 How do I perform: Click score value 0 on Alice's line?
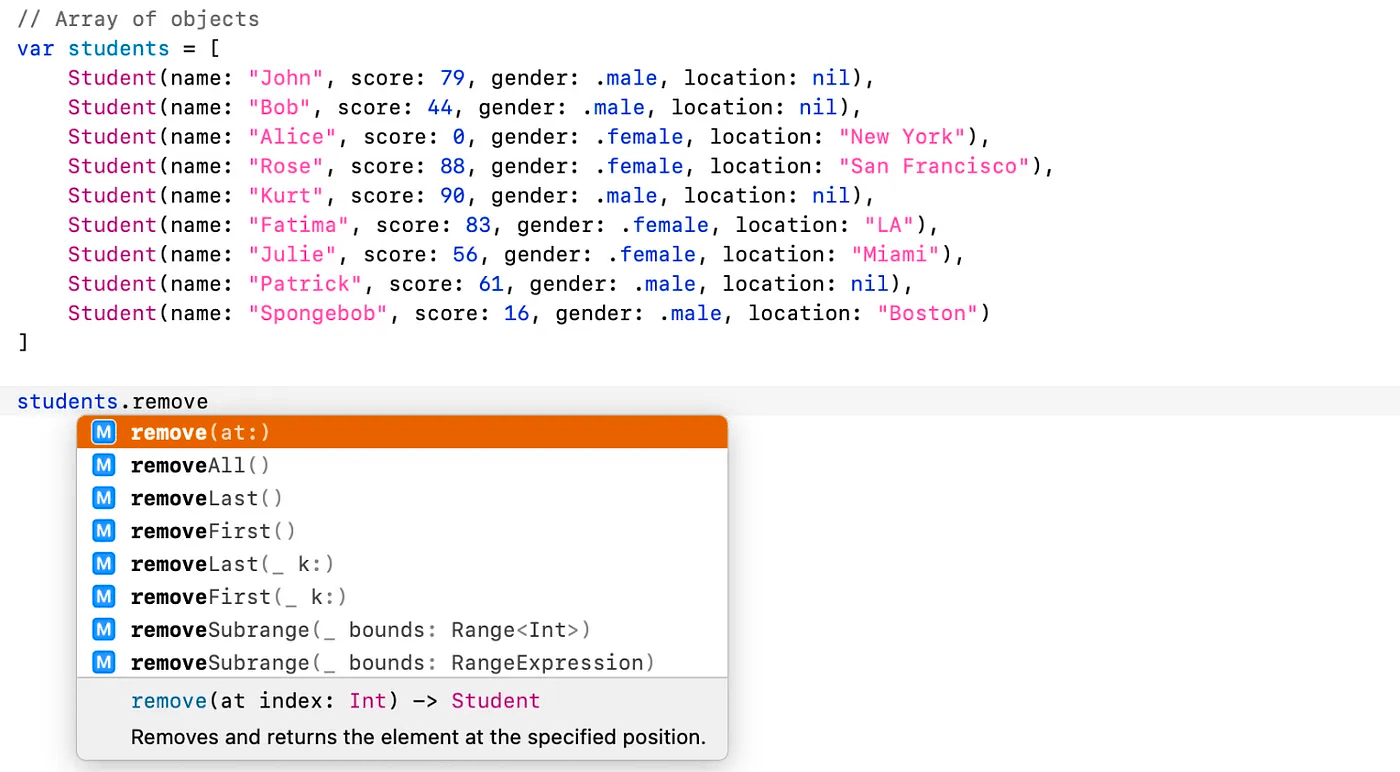pos(459,137)
